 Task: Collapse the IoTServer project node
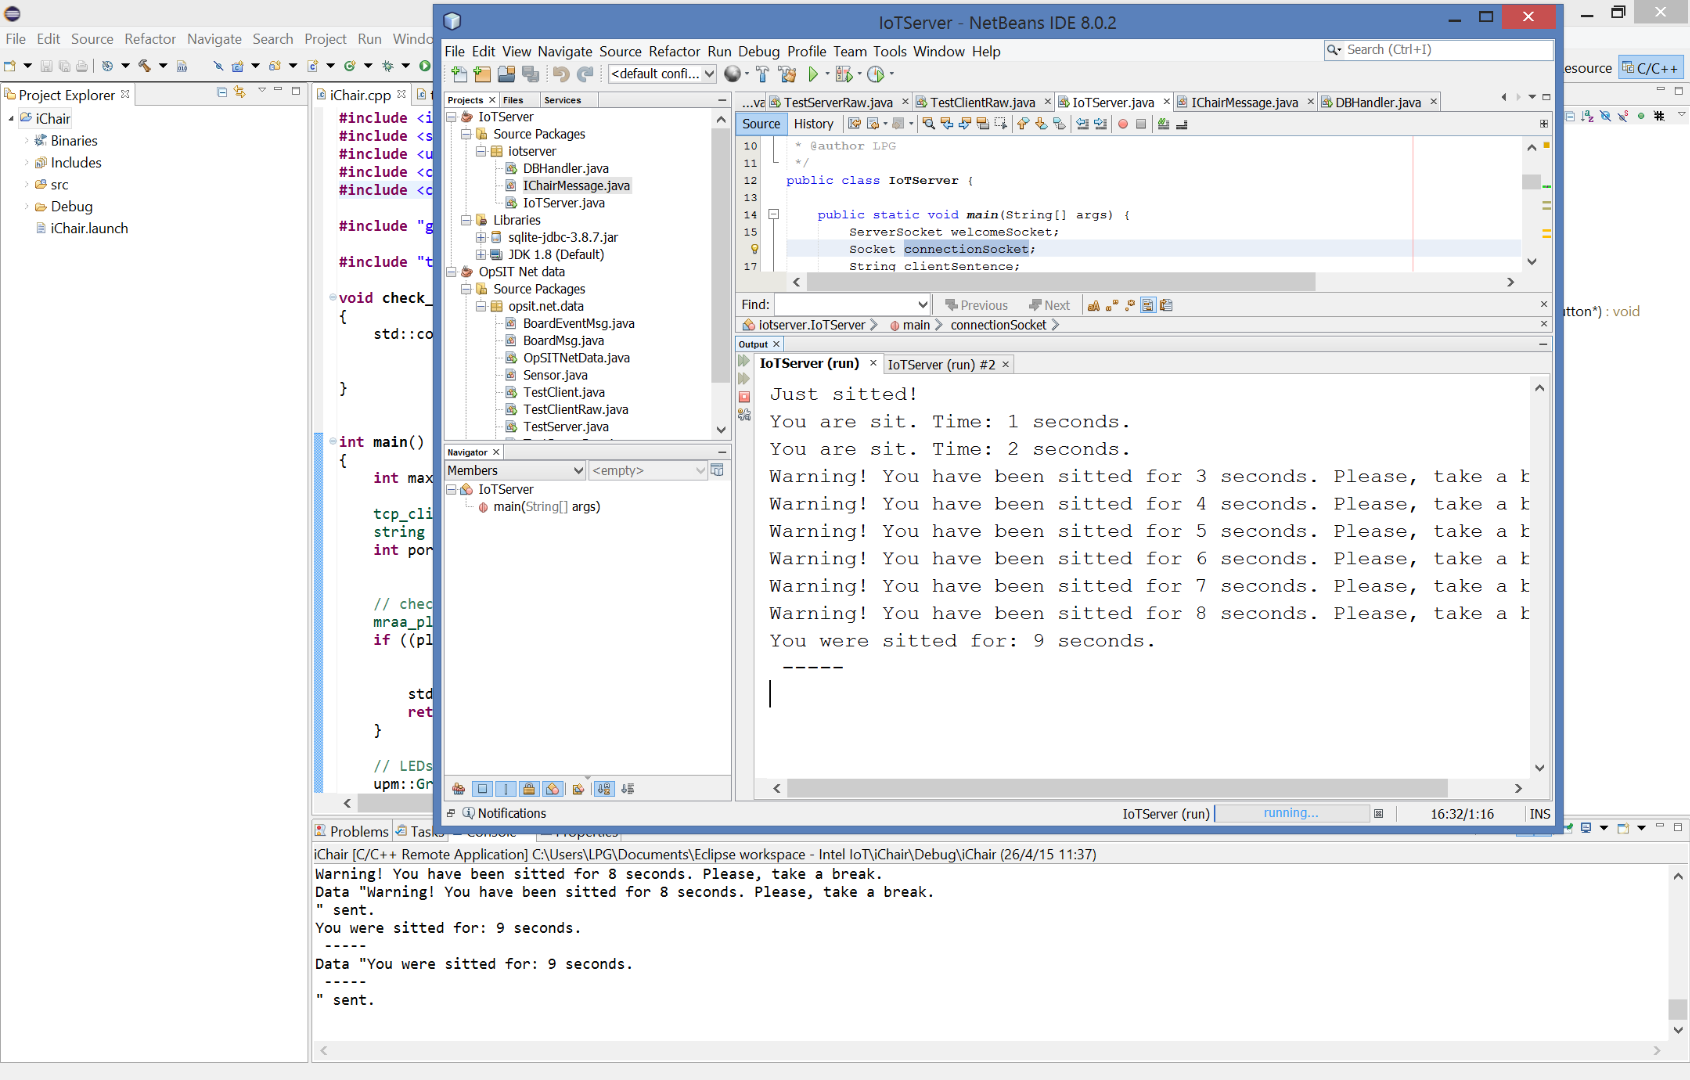(x=451, y=117)
